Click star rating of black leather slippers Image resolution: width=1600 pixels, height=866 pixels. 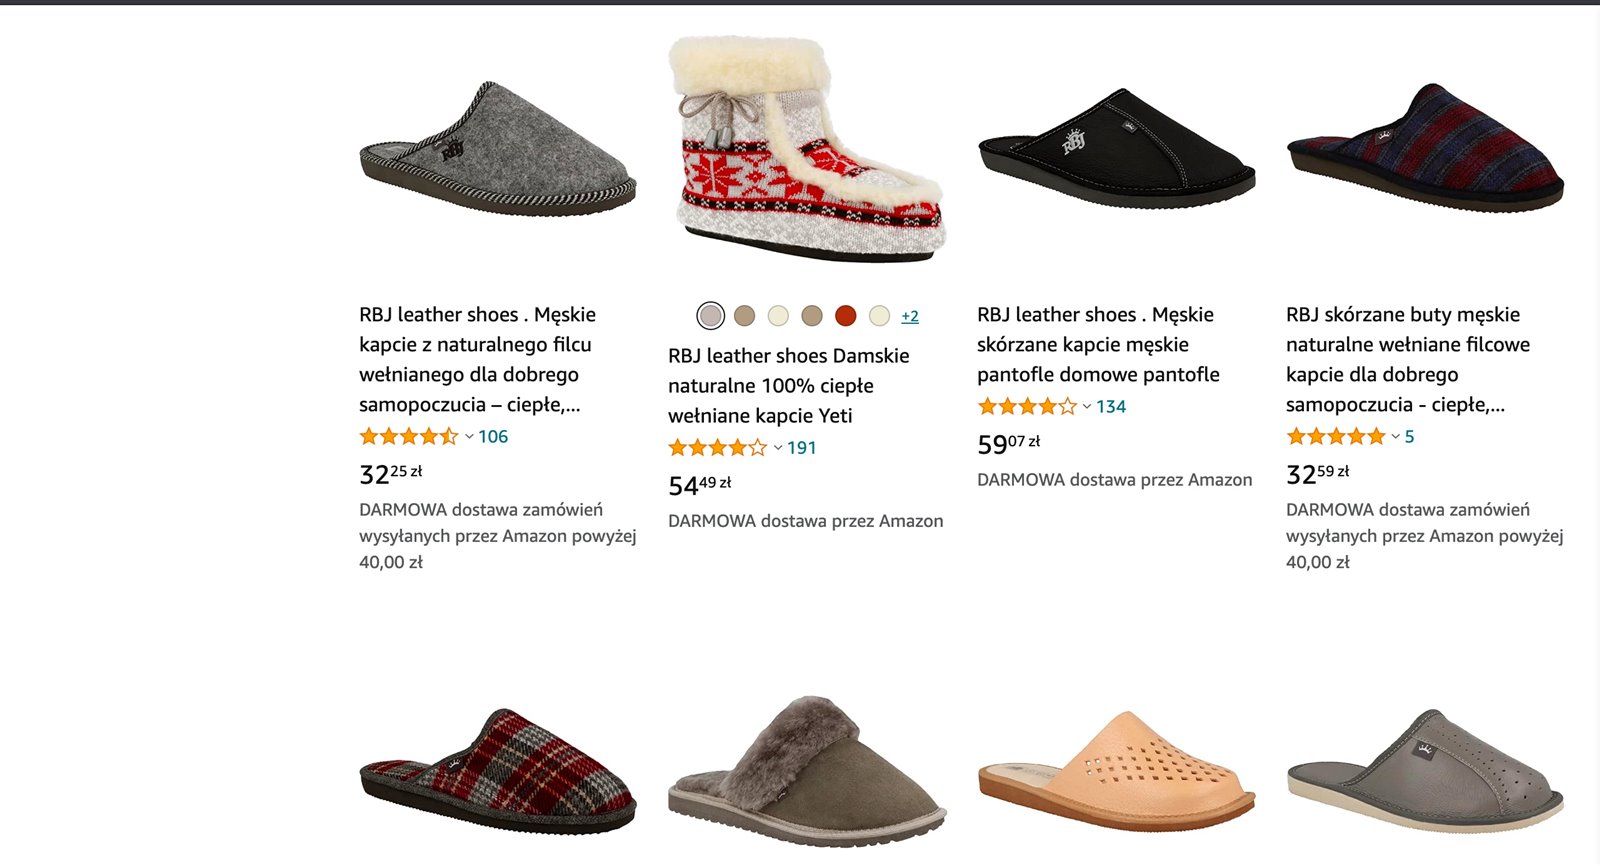(x=1026, y=407)
